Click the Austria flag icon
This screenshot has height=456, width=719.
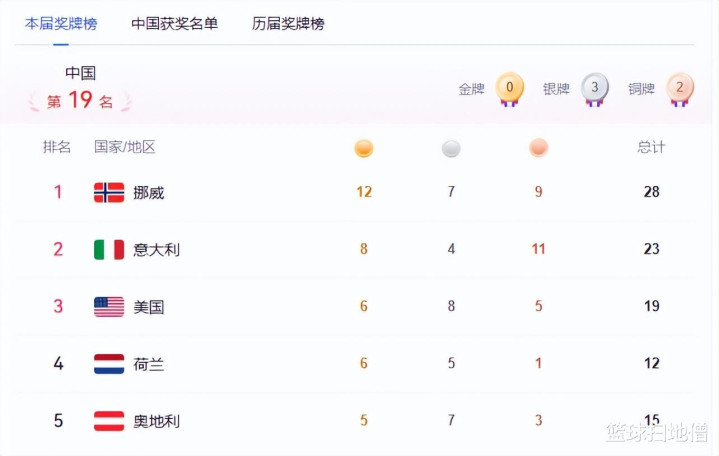(109, 421)
